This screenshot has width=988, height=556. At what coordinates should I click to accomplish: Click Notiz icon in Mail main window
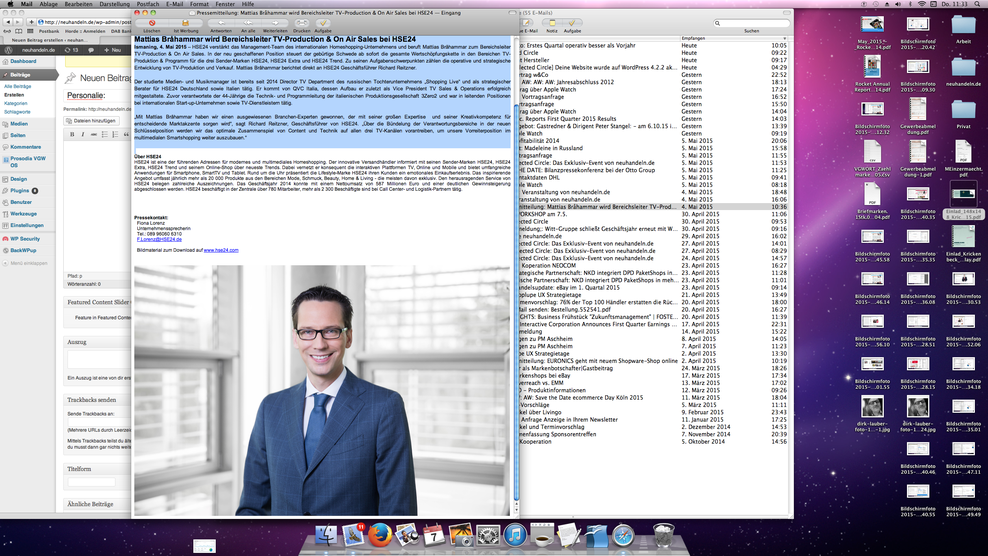[x=552, y=23]
